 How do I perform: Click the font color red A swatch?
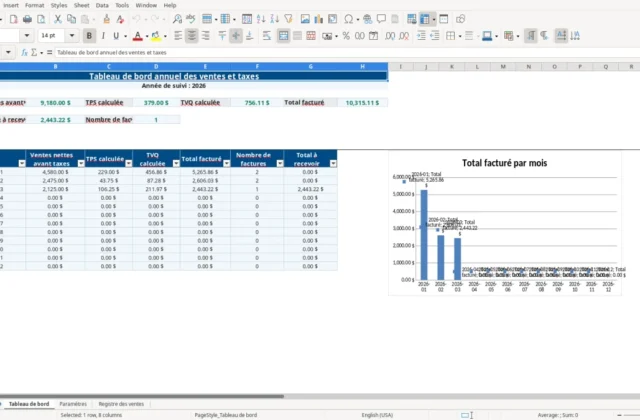[x=138, y=36]
